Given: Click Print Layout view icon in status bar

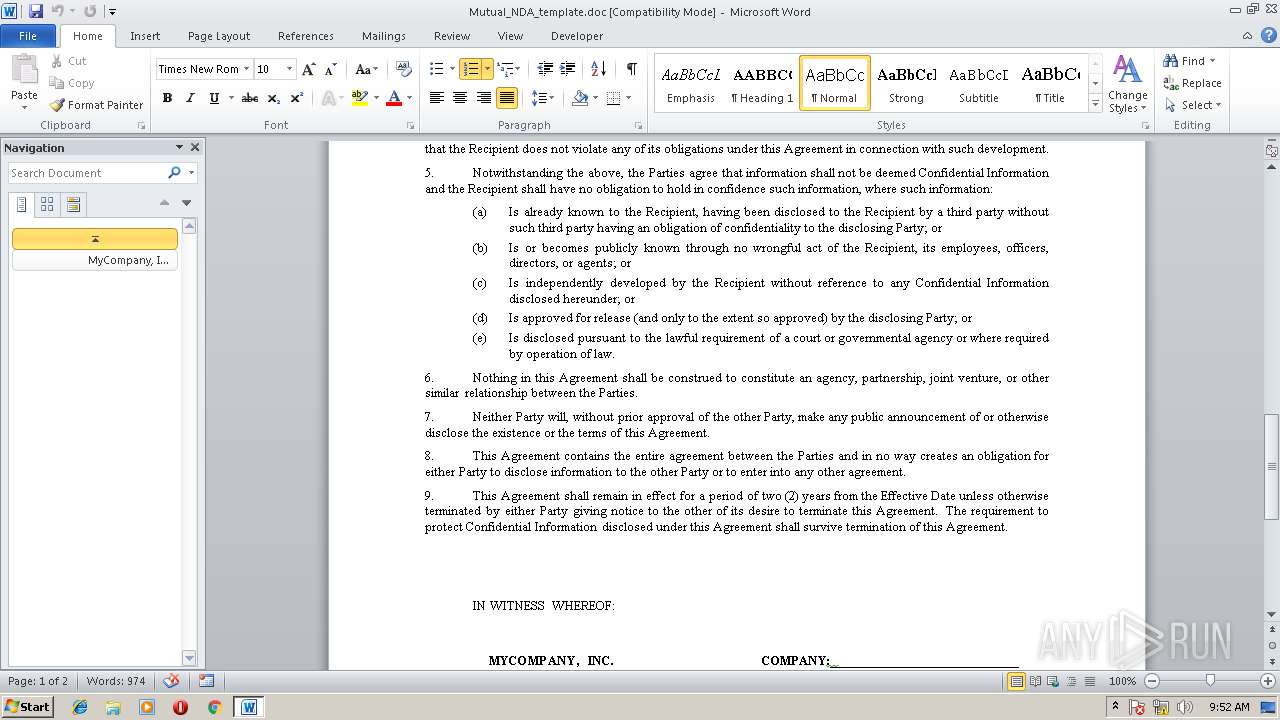Looking at the screenshot, I should pyautogui.click(x=1016, y=681).
